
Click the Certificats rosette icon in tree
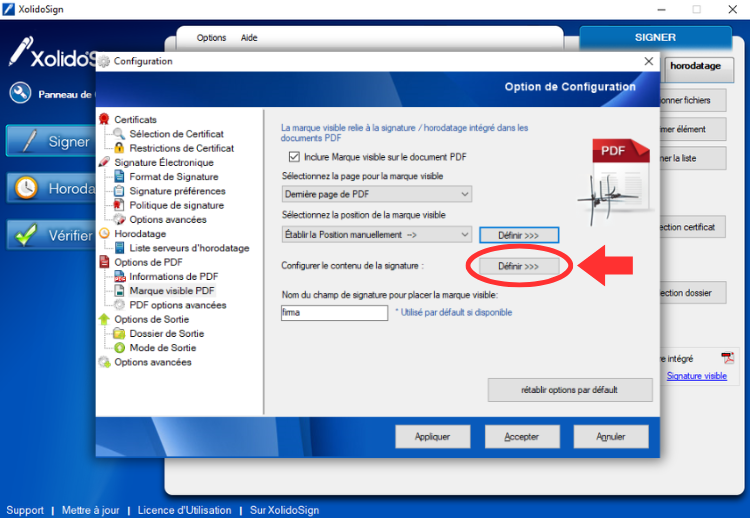tap(104, 119)
